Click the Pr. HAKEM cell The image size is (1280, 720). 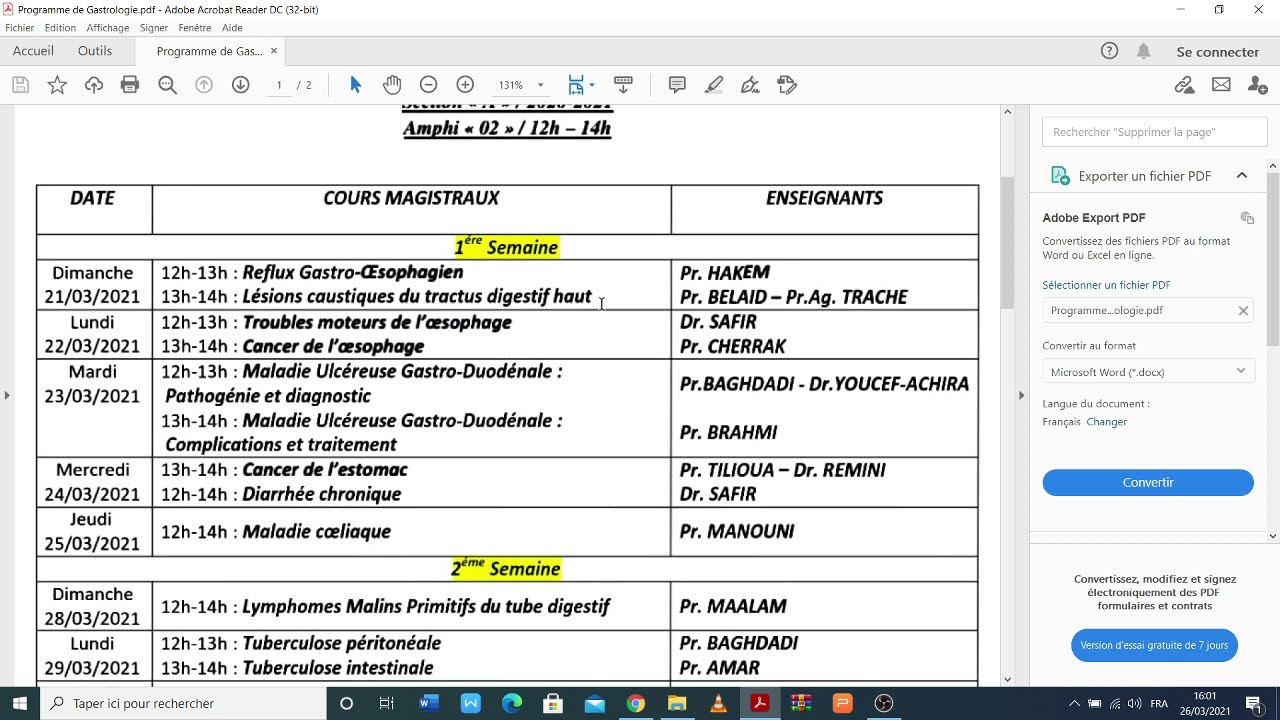coord(725,273)
